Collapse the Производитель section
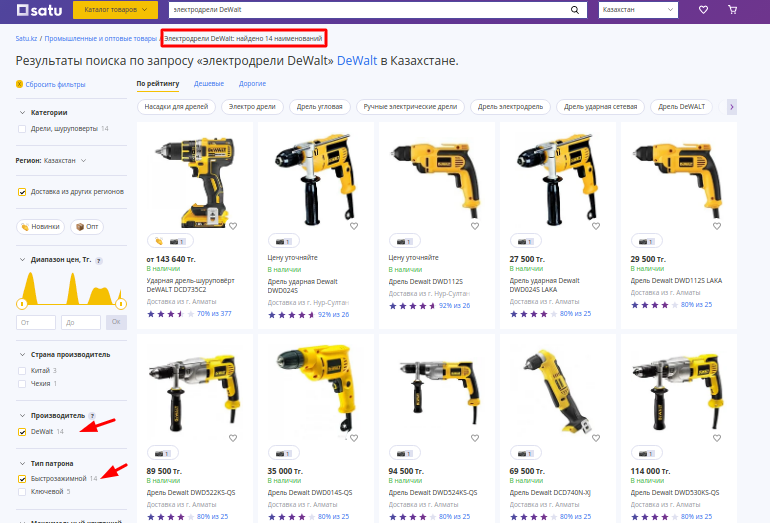This screenshot has height=523, width=770. pos(22,415)
